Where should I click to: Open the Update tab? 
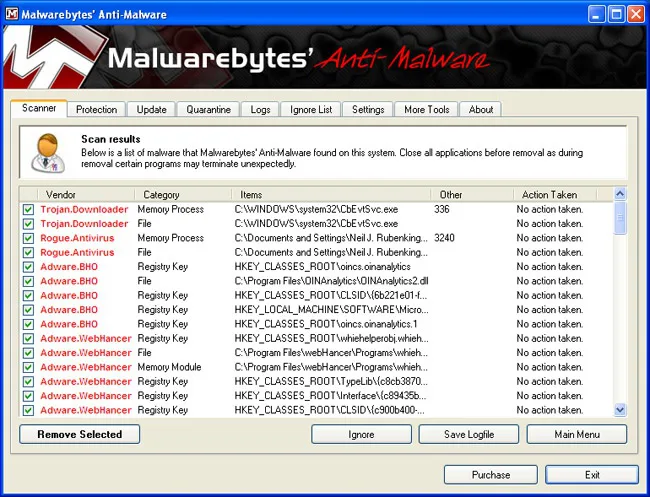pos(152,110)
